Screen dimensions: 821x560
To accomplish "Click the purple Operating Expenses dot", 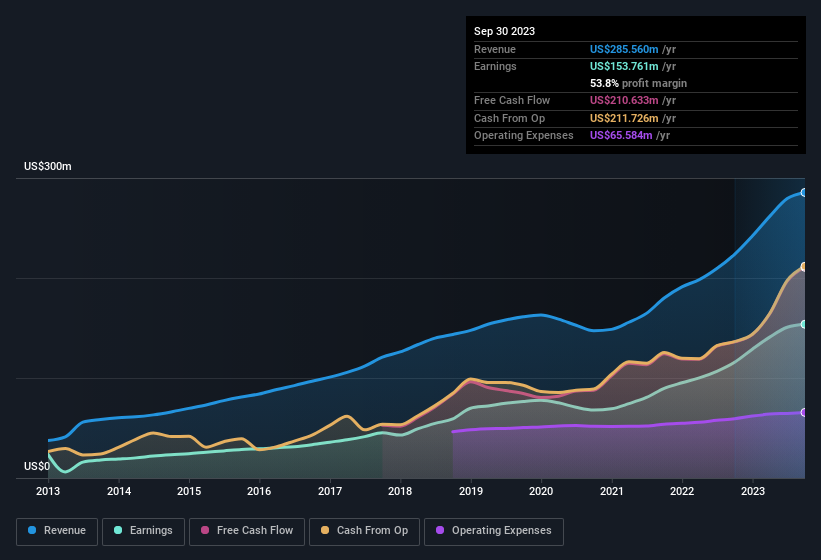I will point(440,531).
